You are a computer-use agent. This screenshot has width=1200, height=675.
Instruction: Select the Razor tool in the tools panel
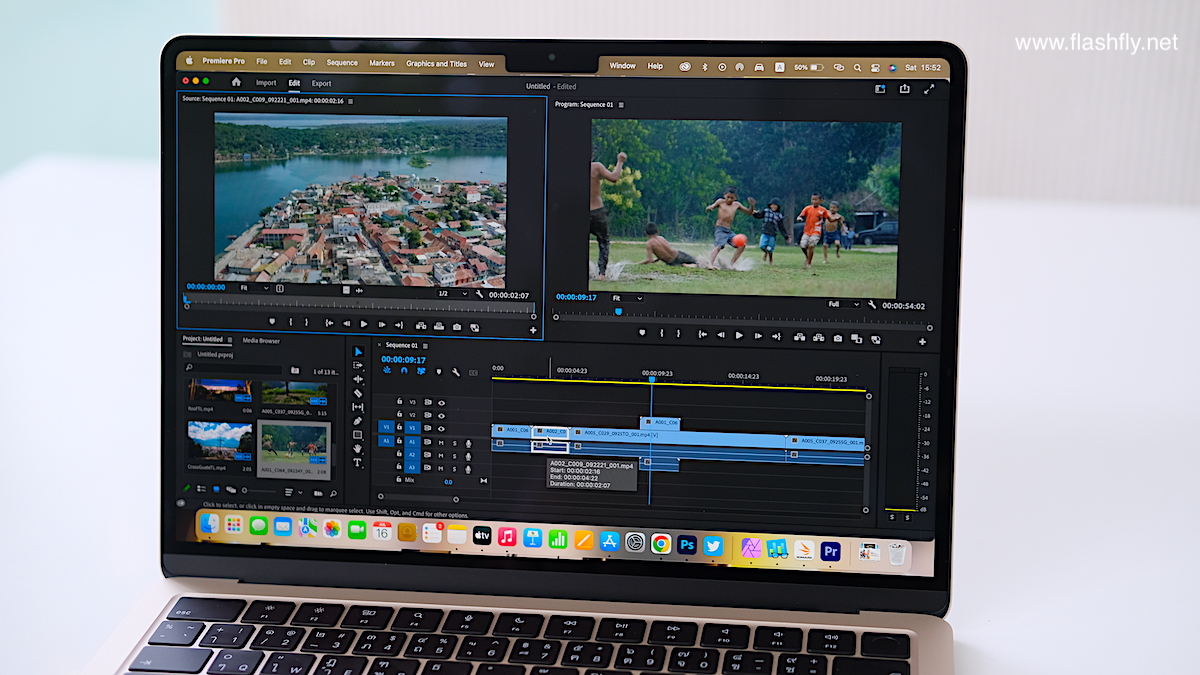coord(358,394)
